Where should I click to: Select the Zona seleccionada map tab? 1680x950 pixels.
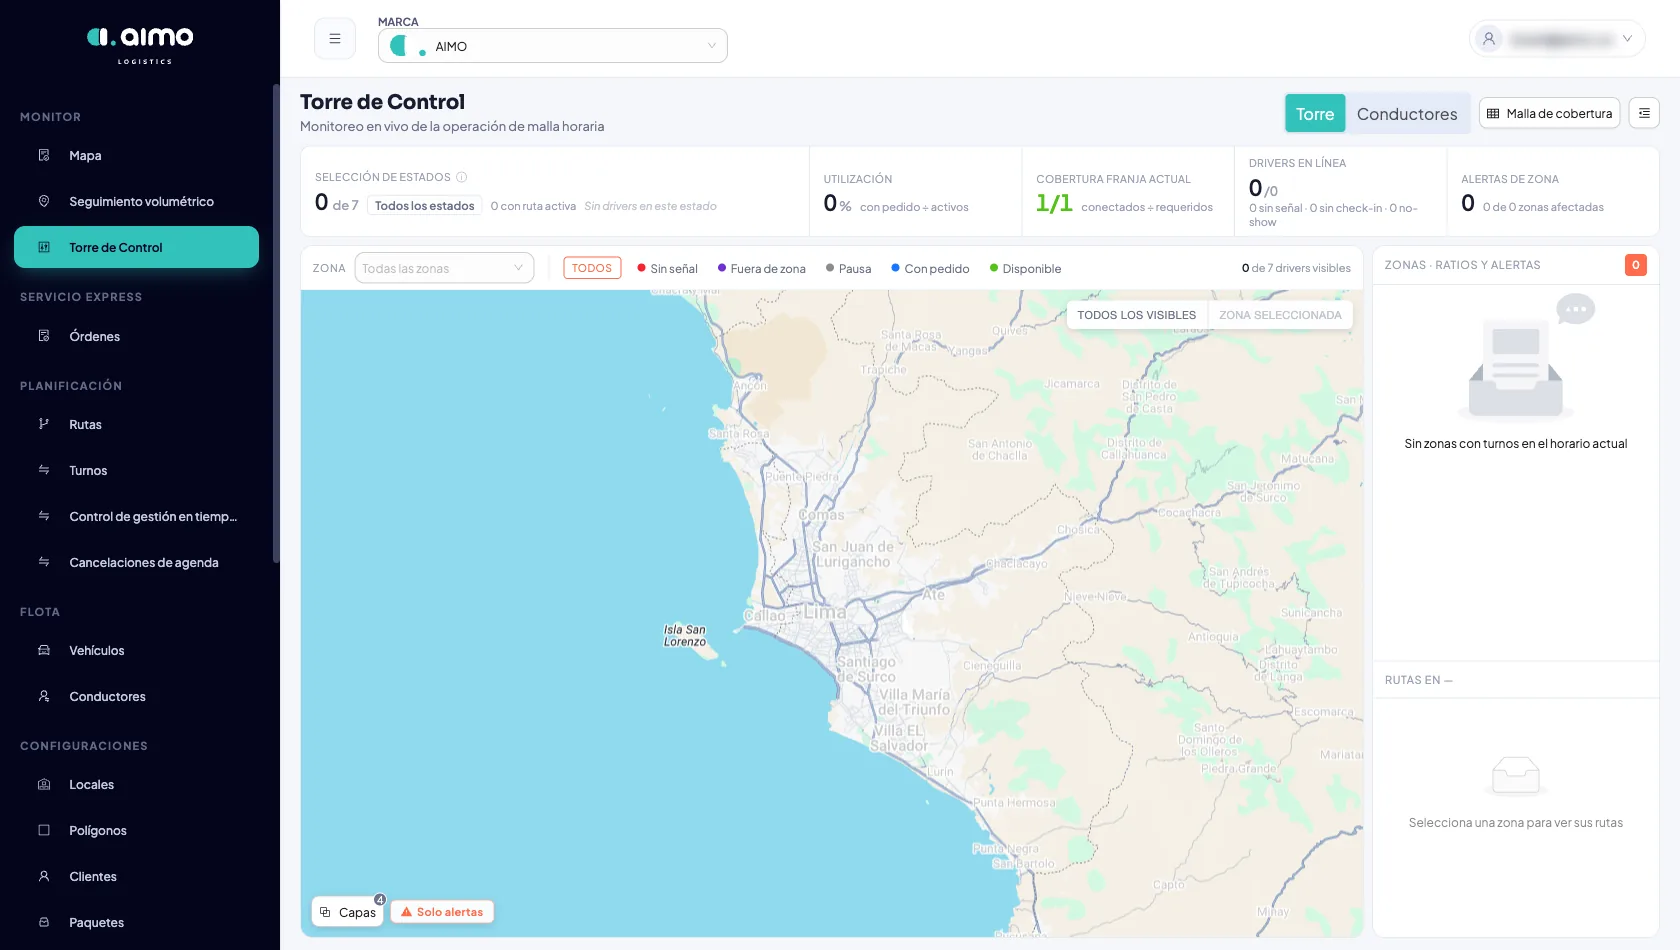pyautogui.click(x=1280, y=315)
